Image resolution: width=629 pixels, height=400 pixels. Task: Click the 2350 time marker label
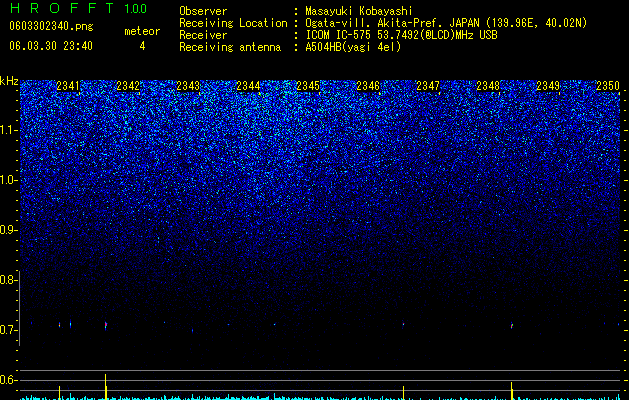608,86
